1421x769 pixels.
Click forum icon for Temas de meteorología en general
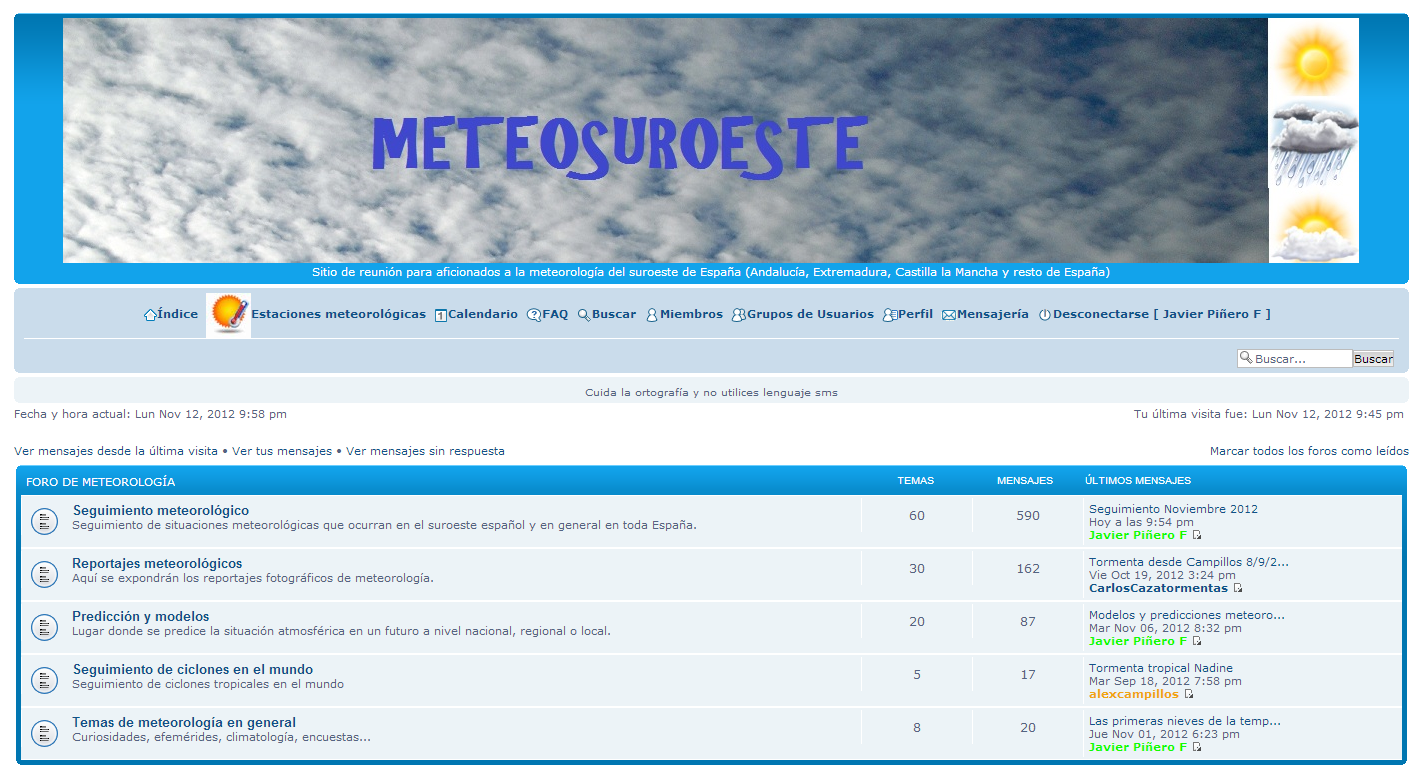[x=44, y=733]
